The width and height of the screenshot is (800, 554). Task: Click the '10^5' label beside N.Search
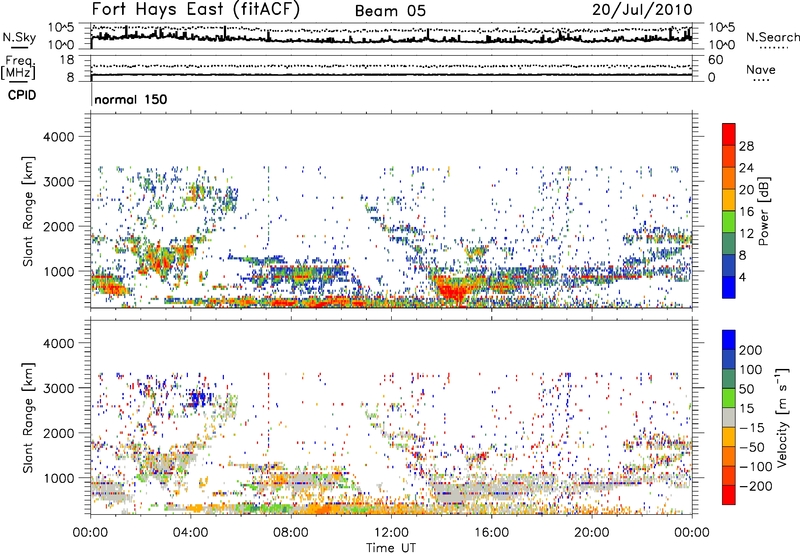[x=722, y=27]
